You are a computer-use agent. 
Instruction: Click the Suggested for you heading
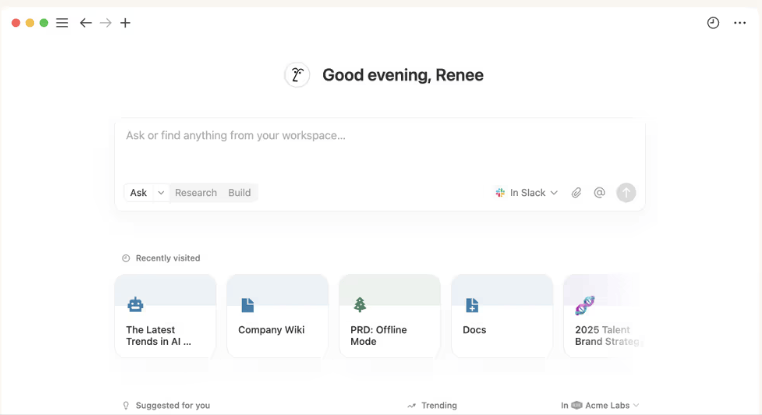click(173, 405)
